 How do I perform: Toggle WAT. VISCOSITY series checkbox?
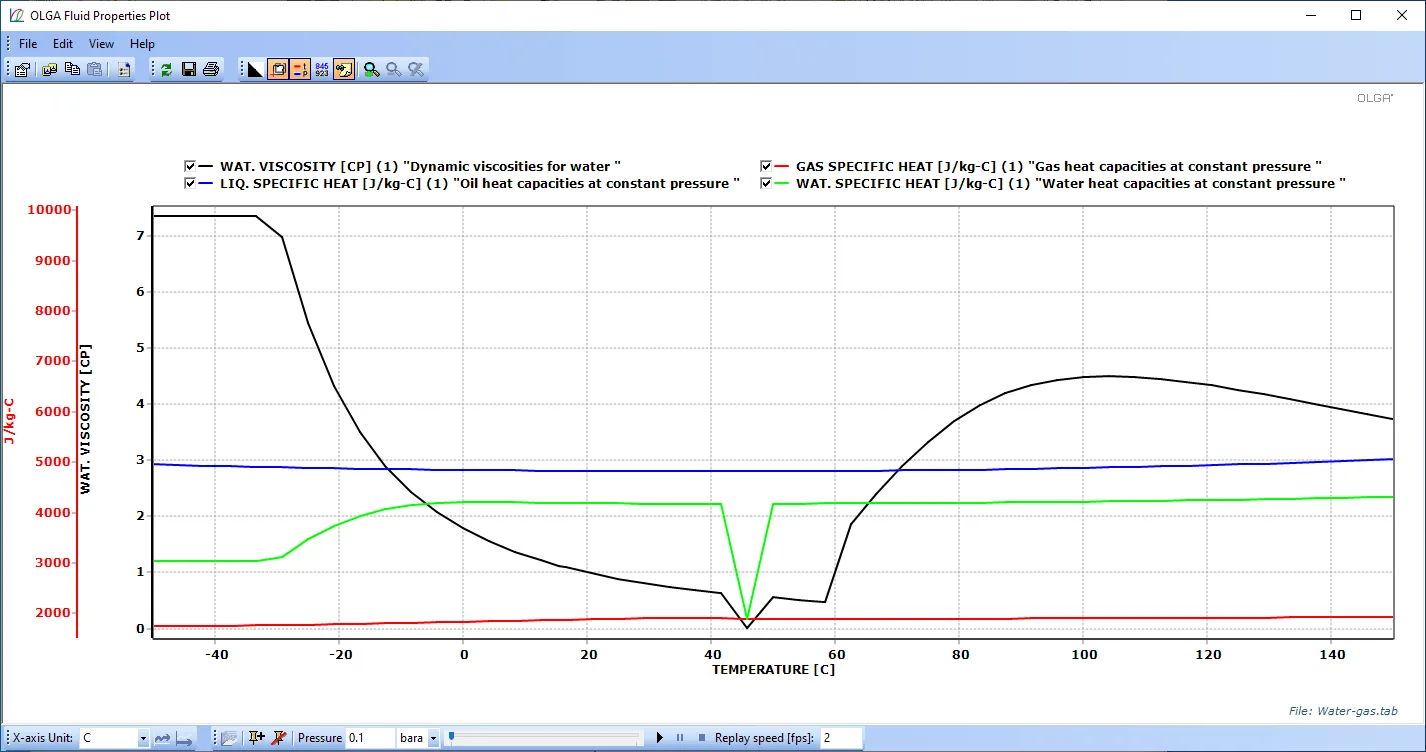click(x=190, y=166)
